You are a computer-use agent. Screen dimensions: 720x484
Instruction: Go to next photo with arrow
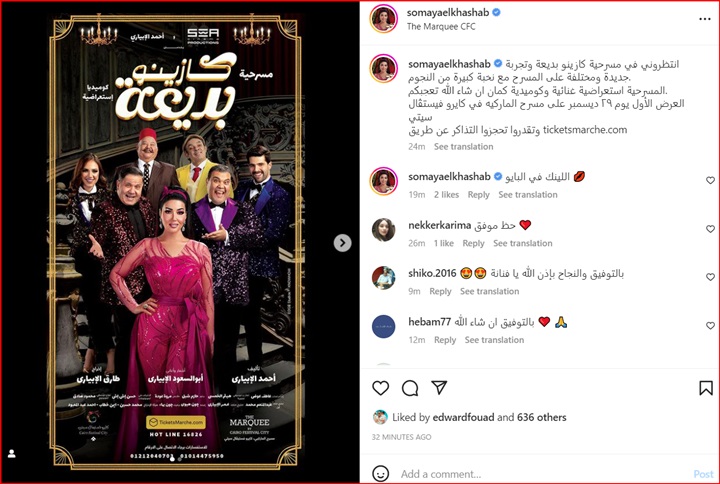(x=342, y=243)
